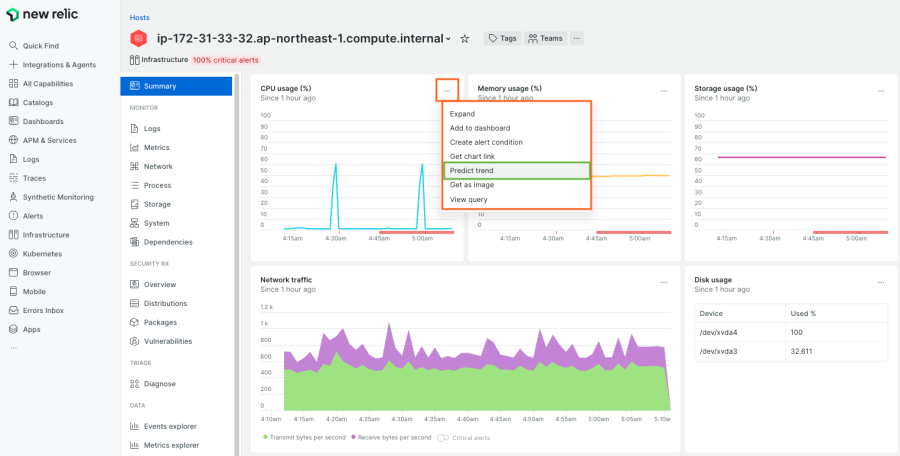Open Logs in the main left sidebar

pos(31,159)
